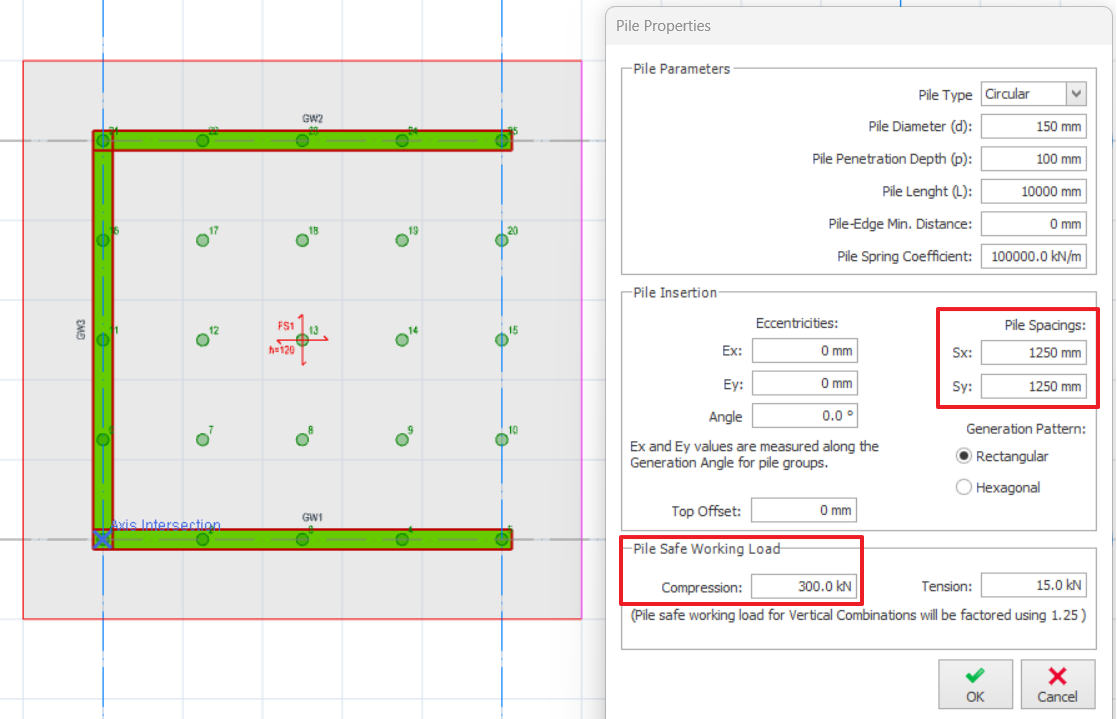Screen dimensions: 1117x719
Task: Click the Axis Intersection snap point
Action: click(x=102, y=540)
